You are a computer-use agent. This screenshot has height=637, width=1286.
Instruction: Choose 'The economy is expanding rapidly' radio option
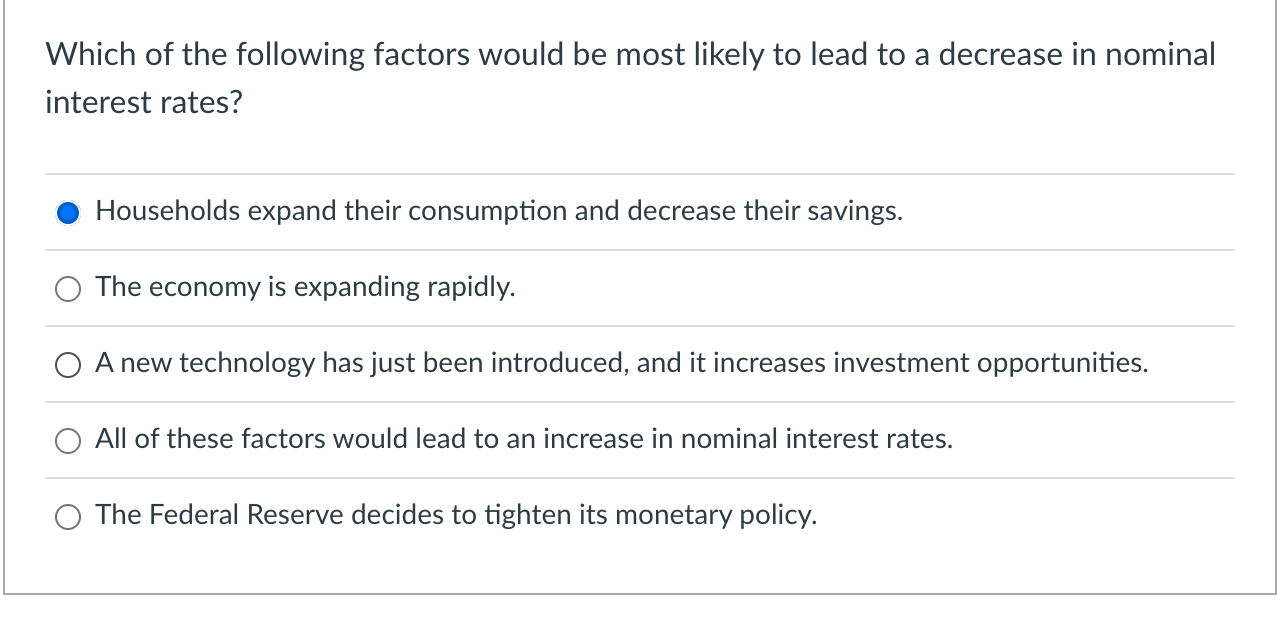pyautogui.click(x=68, y=288)
